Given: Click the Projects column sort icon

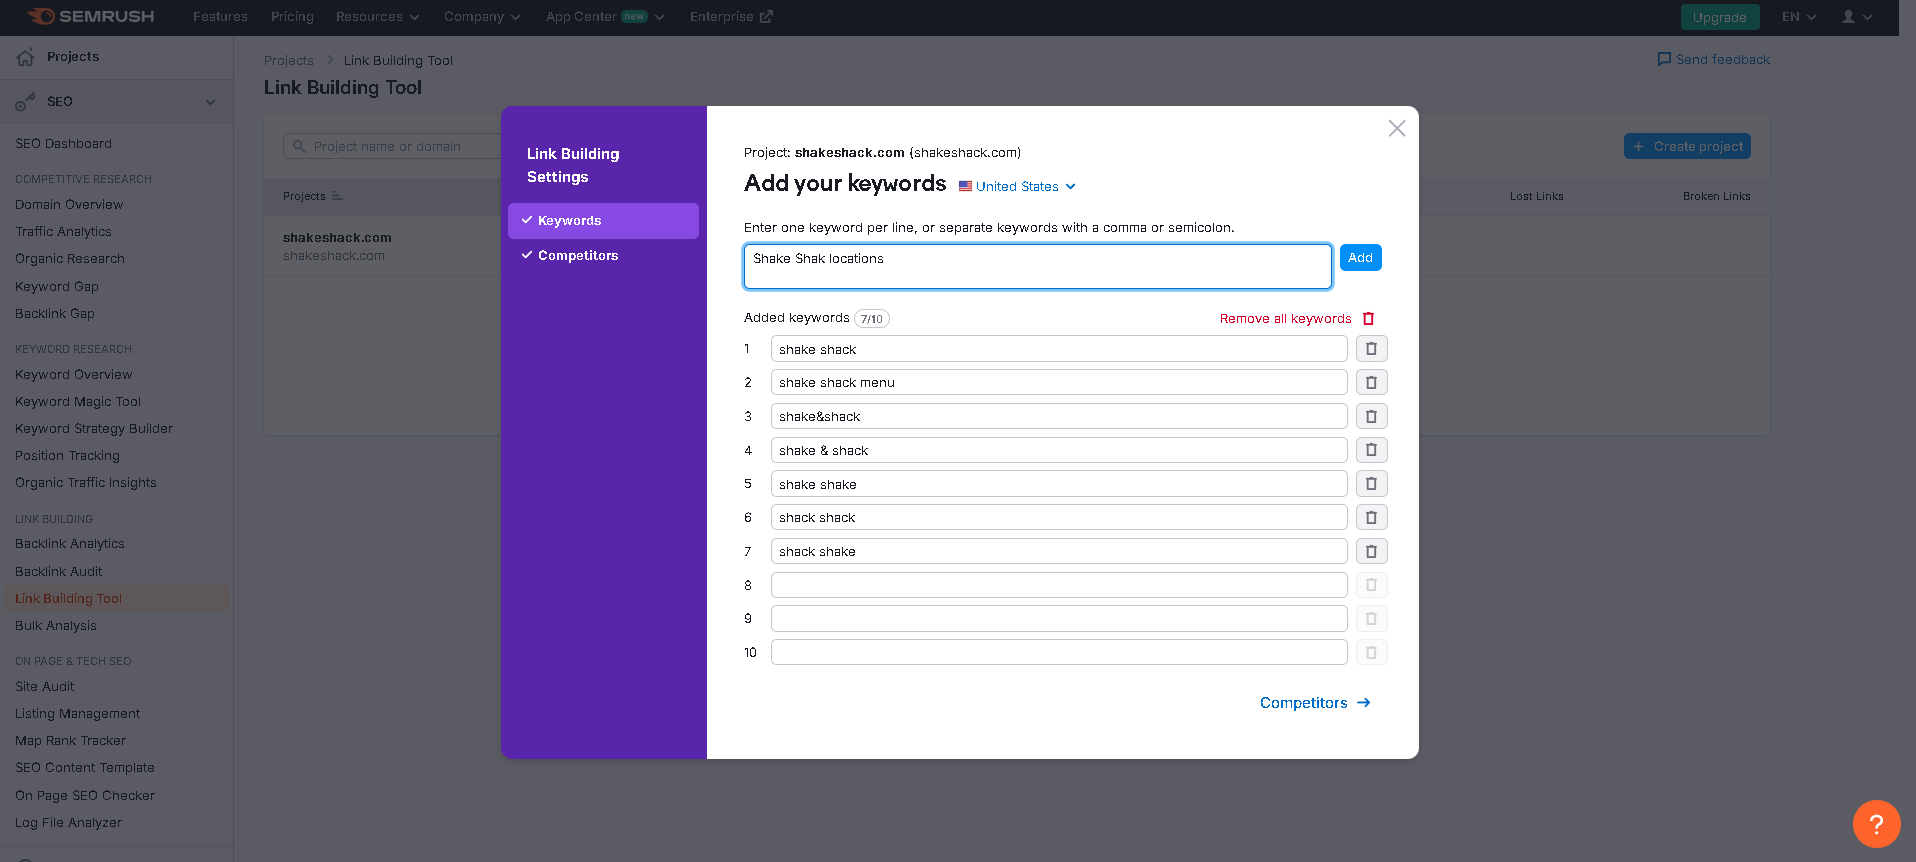Looking at the screenshot, I should [337, 196].
